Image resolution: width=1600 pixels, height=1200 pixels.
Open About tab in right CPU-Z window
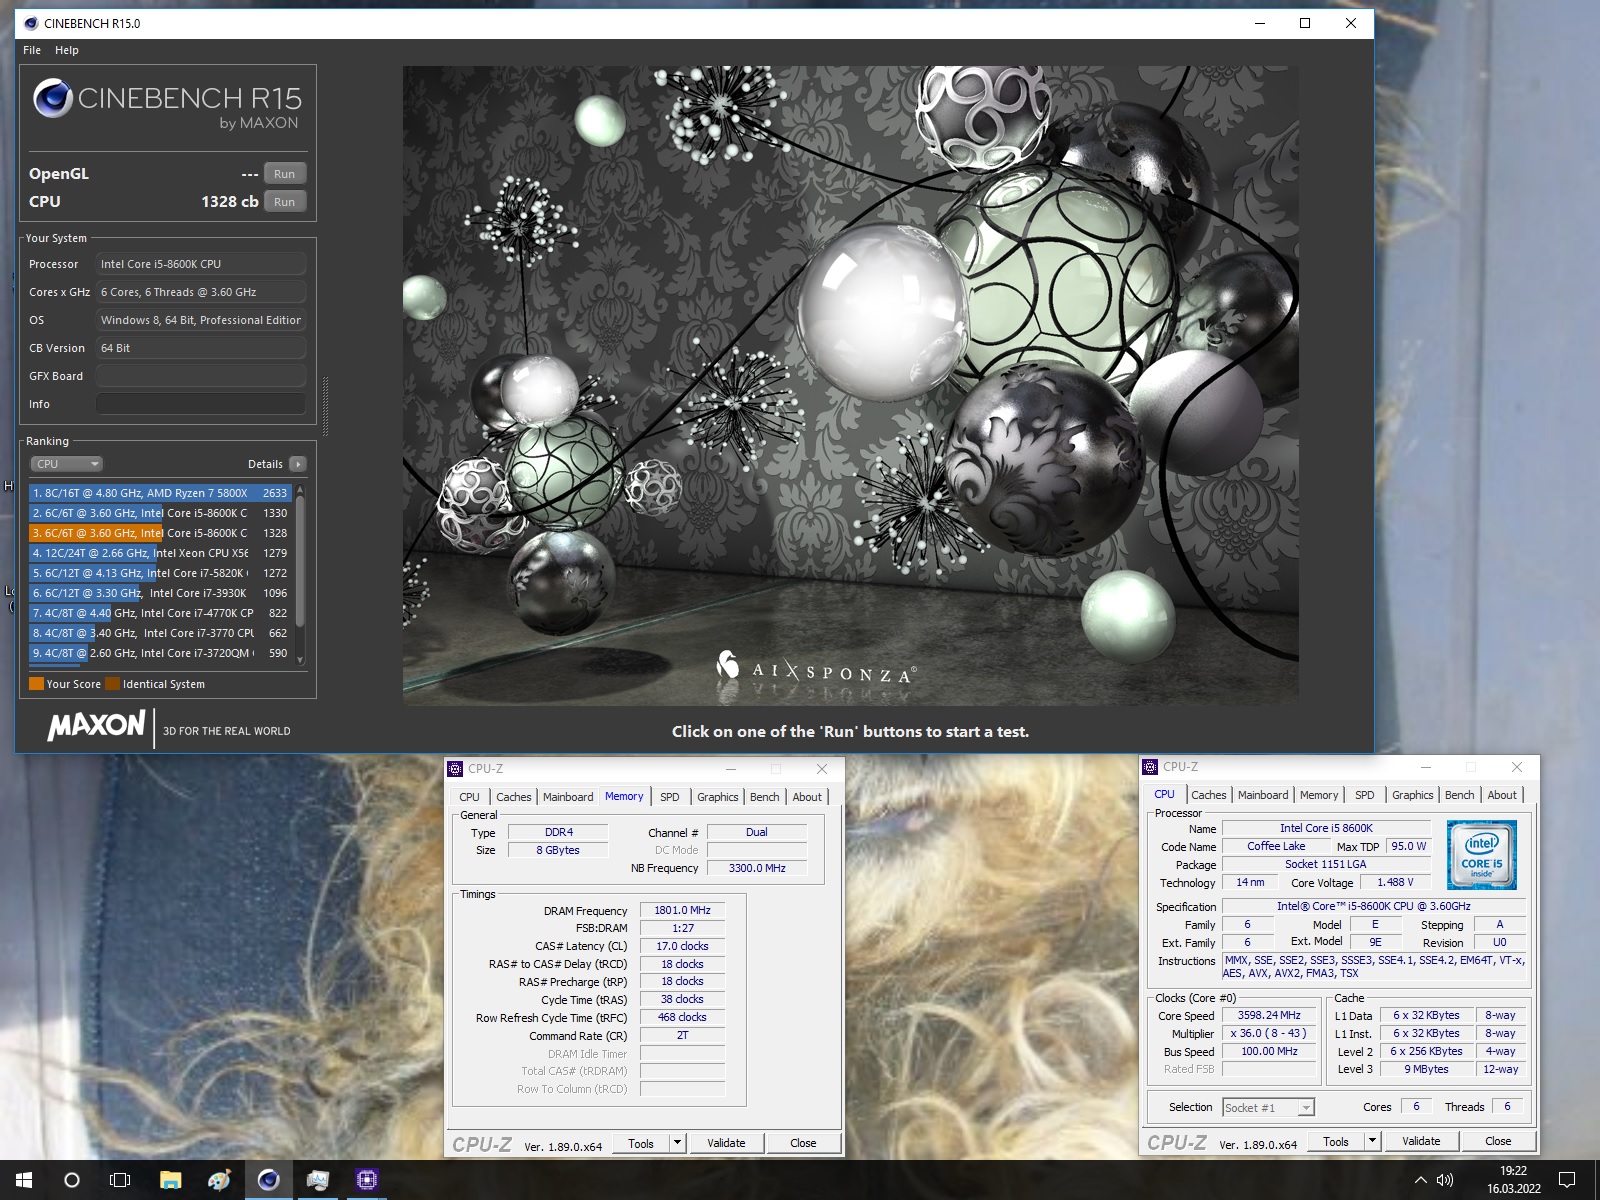click(x=1502, y=795)
